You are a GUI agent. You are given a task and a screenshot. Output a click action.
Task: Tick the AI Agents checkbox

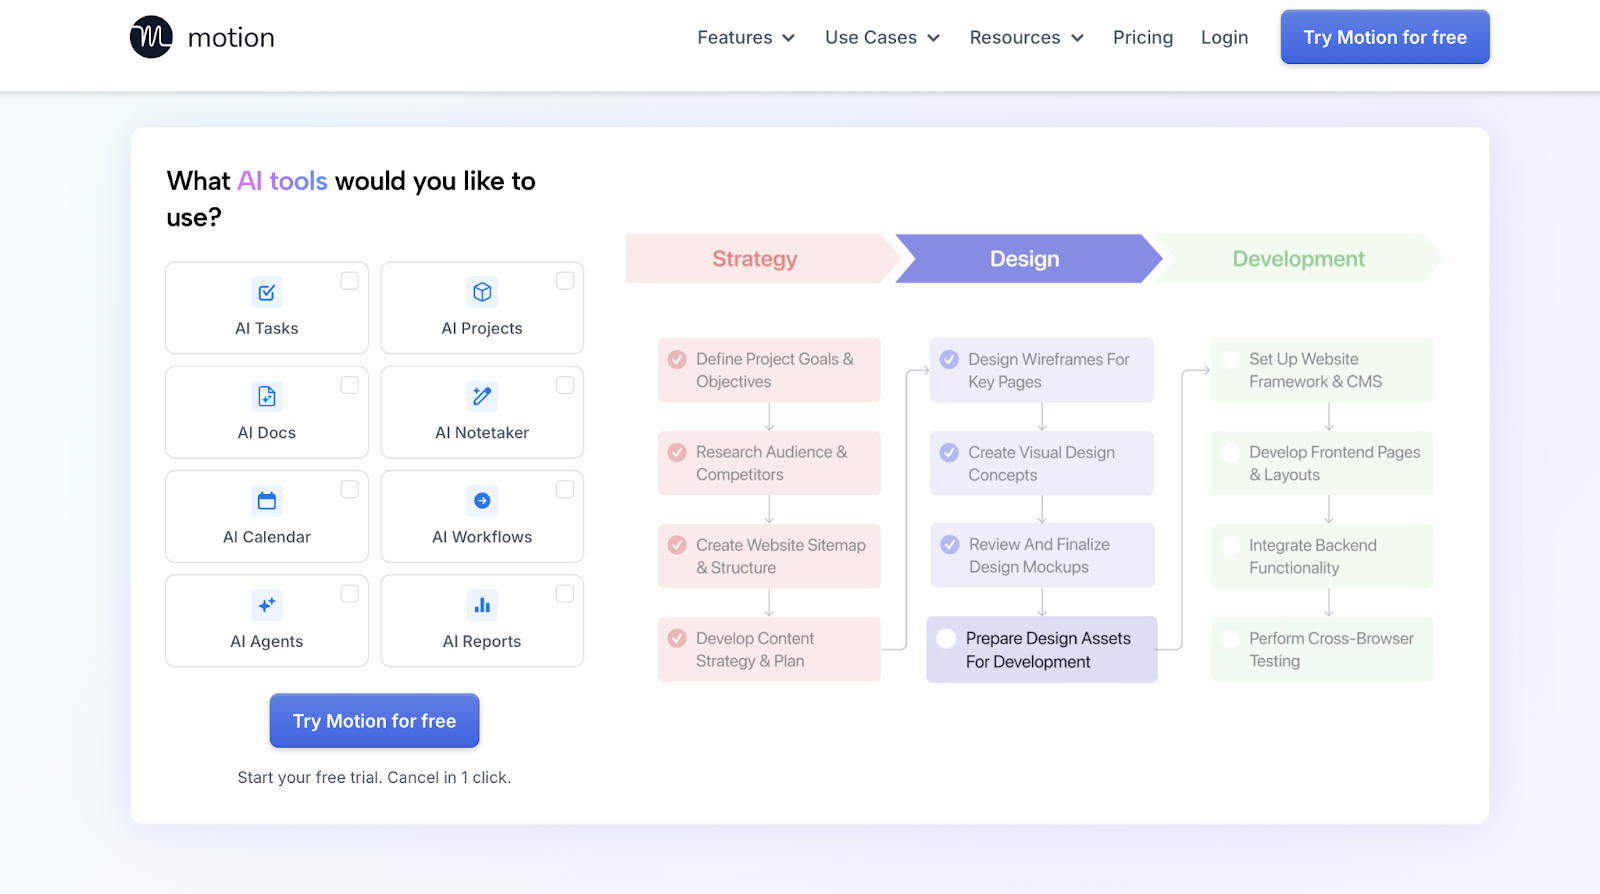coord(349,594)
